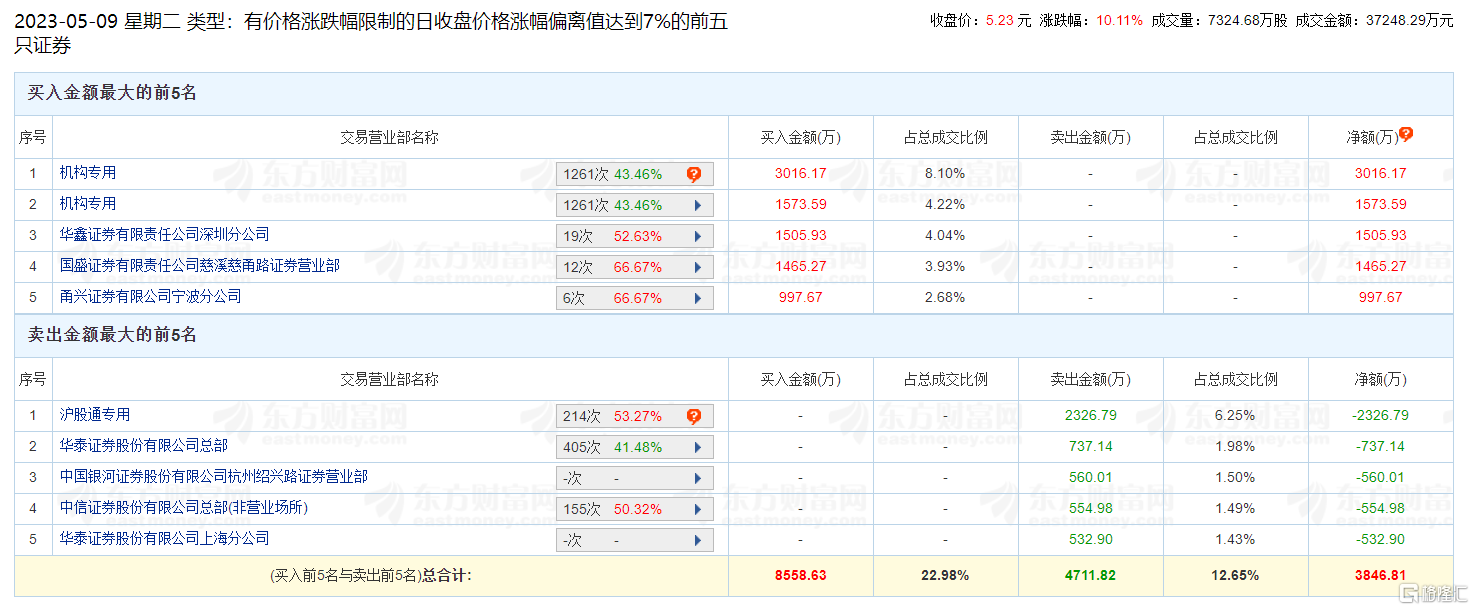This screenshot has width=1474, height=610.
Task: Expand the arrow for 中信证券总部 stats
Action: (697, 510)
